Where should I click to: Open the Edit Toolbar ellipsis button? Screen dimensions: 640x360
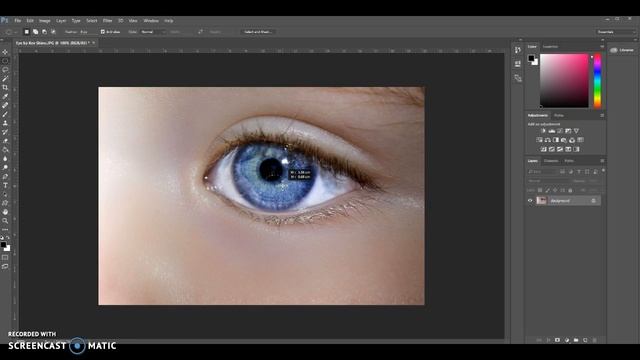tap(5, 229)
